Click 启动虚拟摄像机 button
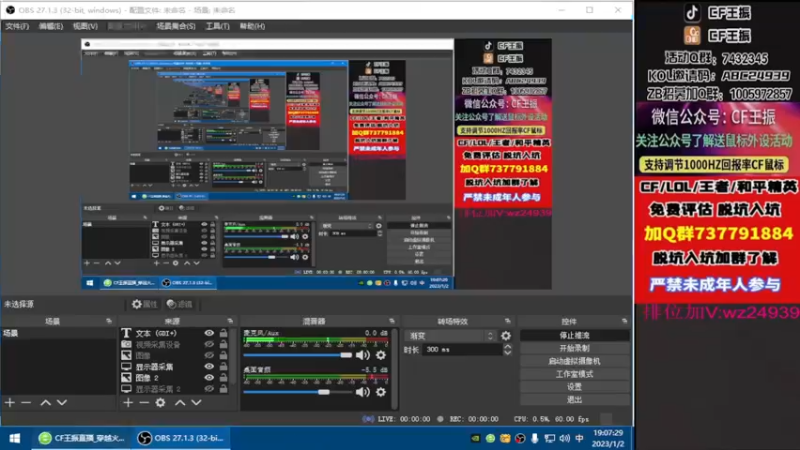 click(x=574, y=361)
